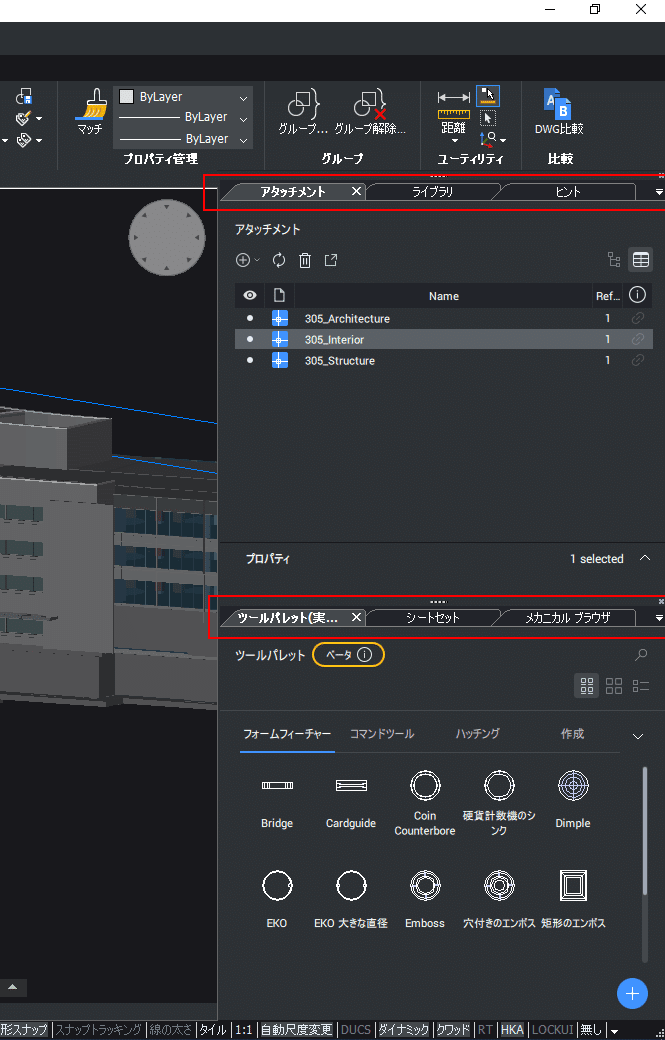The image size is (665, 1040).
Task: Toggle visibility dot of 305_Structure
Action: 250,360
